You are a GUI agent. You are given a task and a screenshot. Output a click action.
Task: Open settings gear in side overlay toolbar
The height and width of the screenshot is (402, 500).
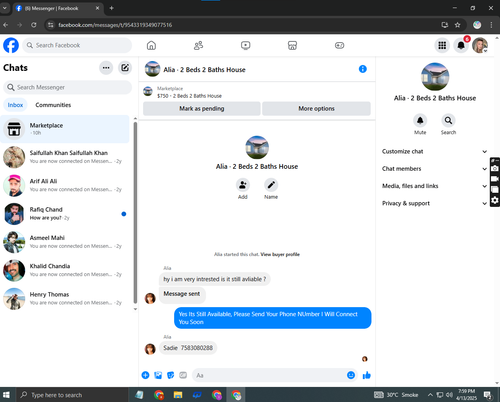click(495, 200)
